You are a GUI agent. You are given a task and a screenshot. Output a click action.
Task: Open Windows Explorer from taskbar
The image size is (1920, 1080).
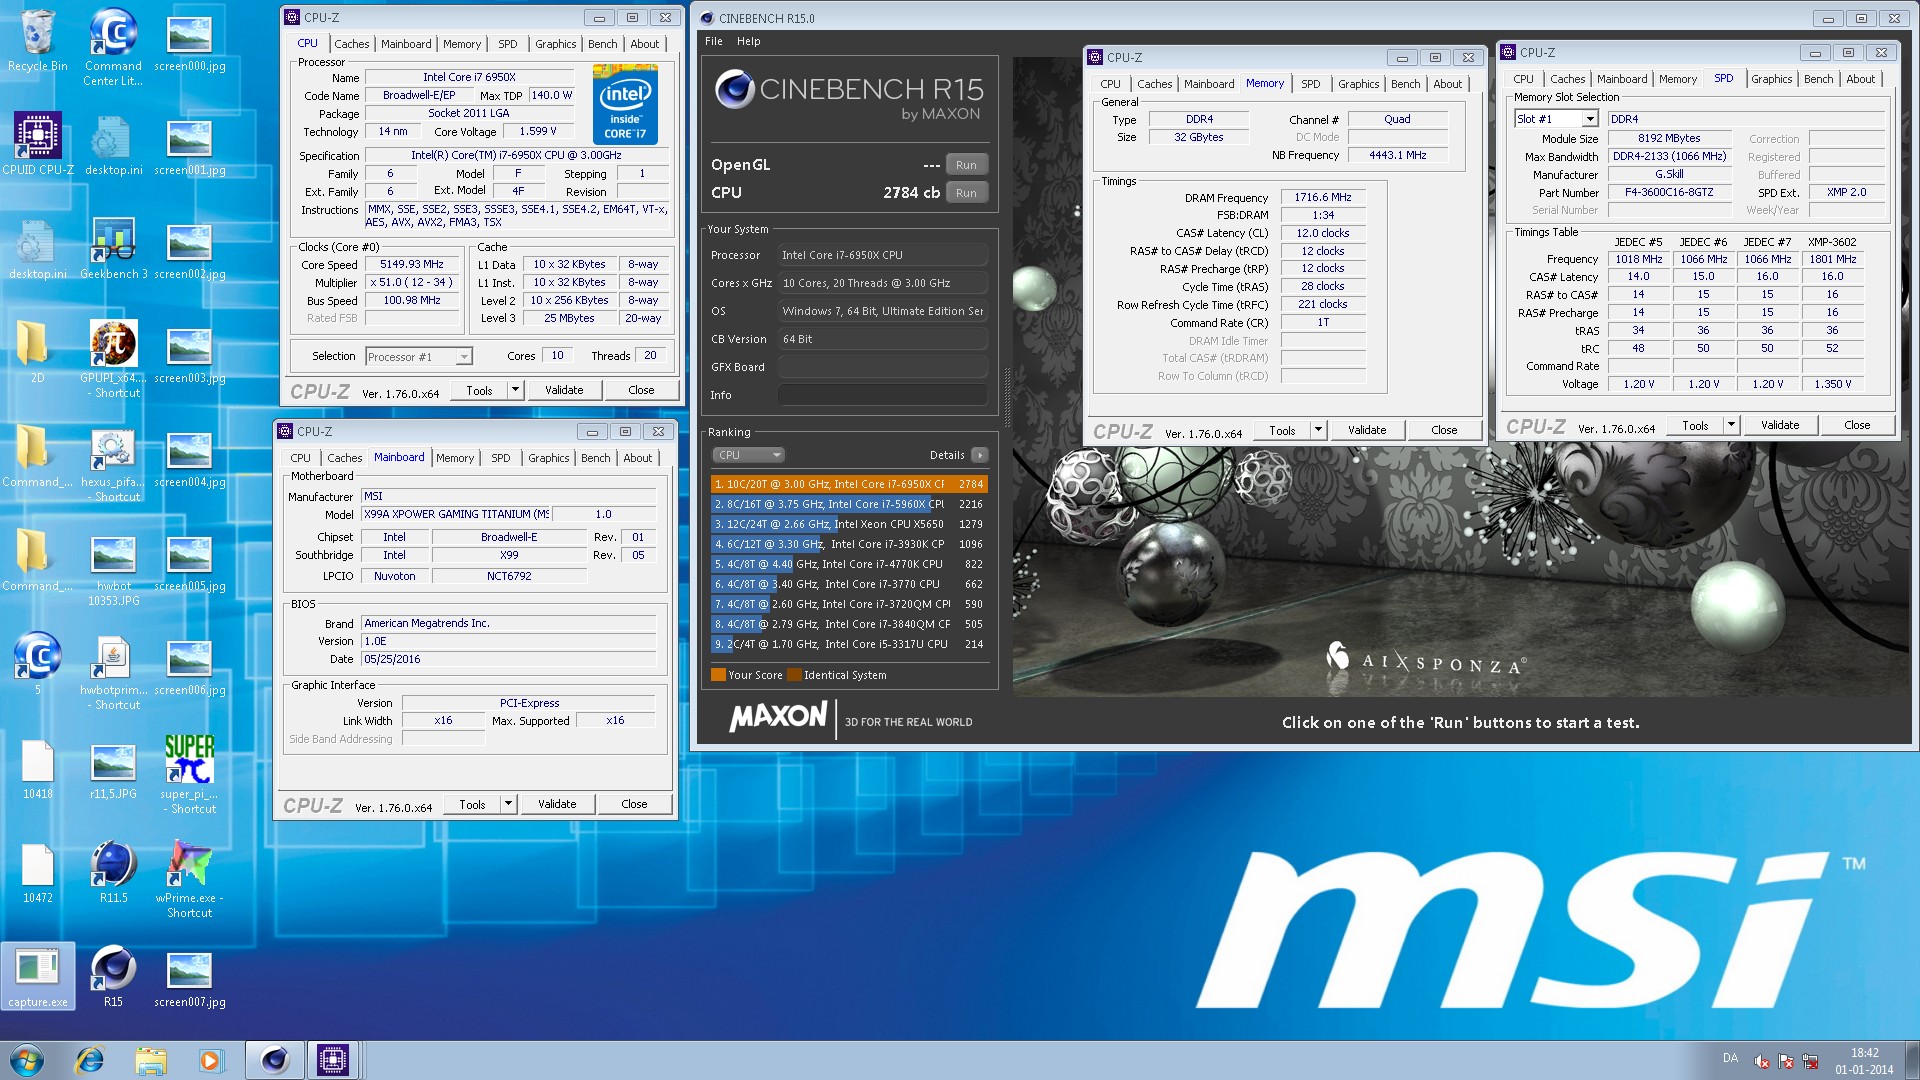coord(150,1060)
